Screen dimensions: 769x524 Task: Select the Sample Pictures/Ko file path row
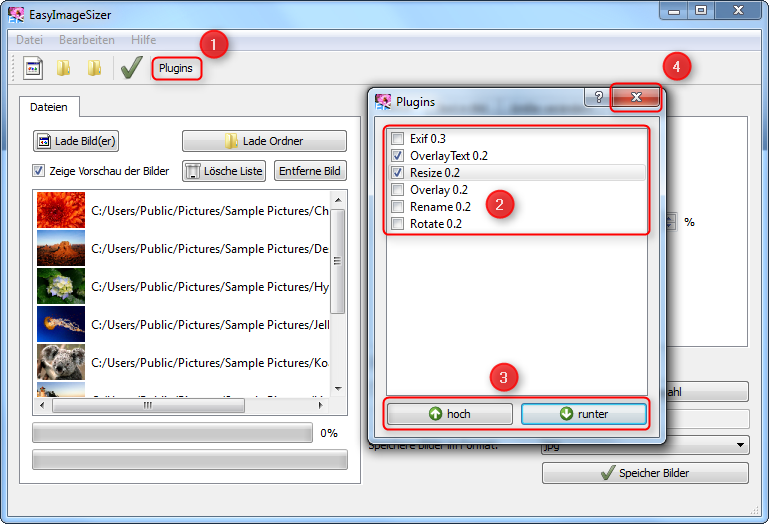[x=182, y=362]
